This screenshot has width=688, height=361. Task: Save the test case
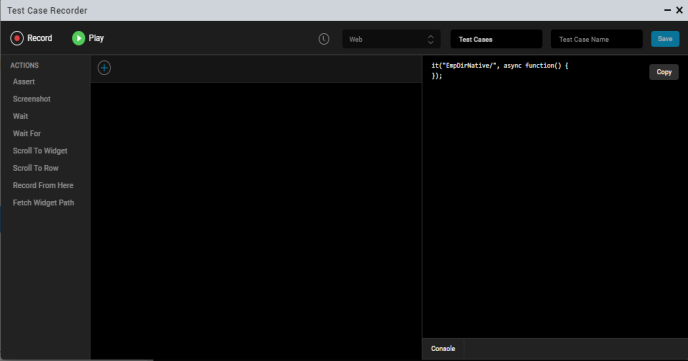coord(665,39)
